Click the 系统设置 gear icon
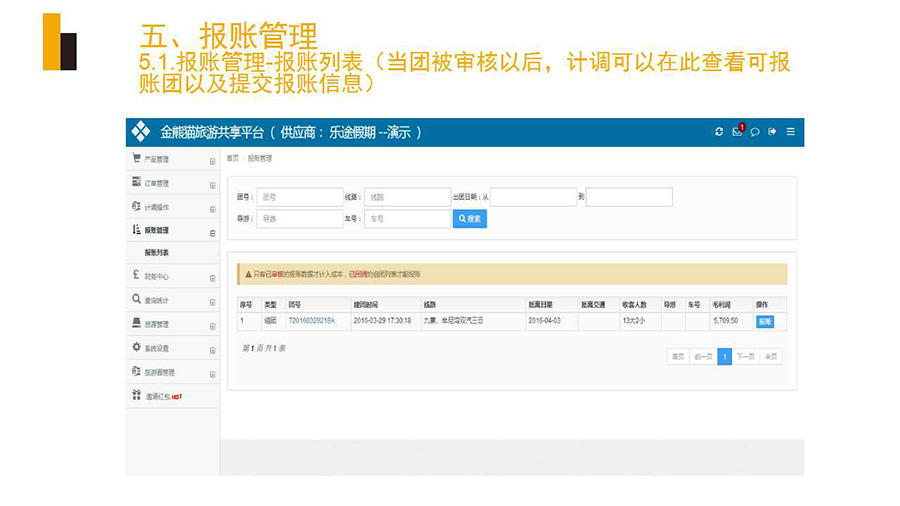 click(x=136, y=347)
